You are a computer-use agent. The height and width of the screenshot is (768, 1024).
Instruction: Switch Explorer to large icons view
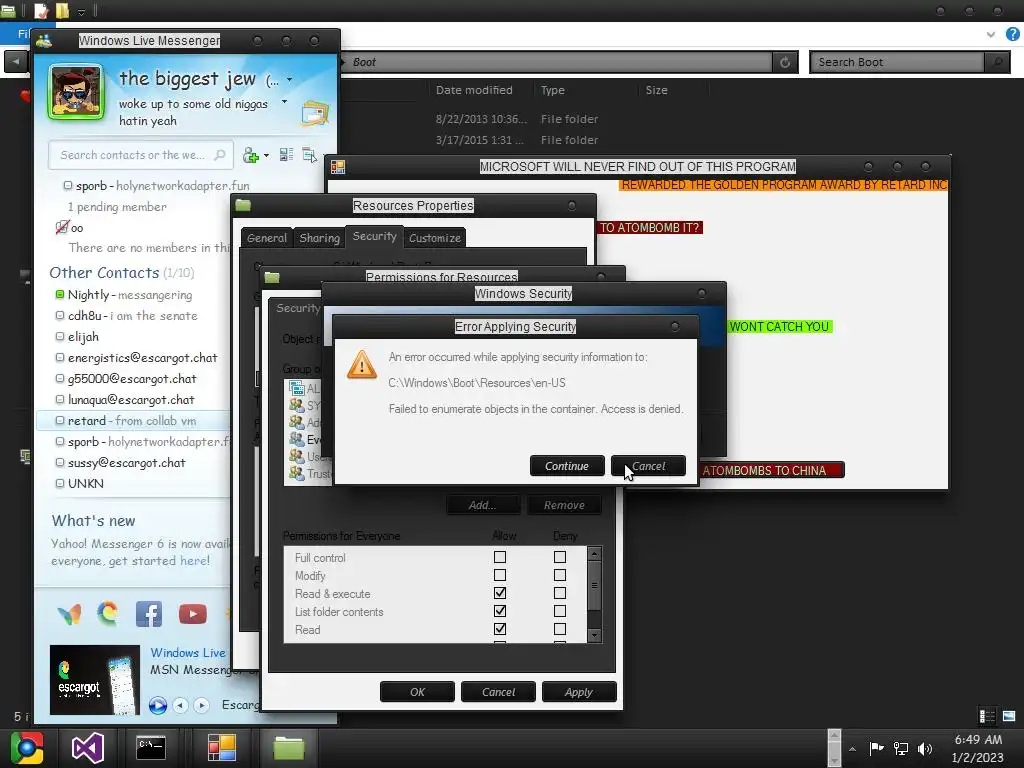coord(1009,716)
